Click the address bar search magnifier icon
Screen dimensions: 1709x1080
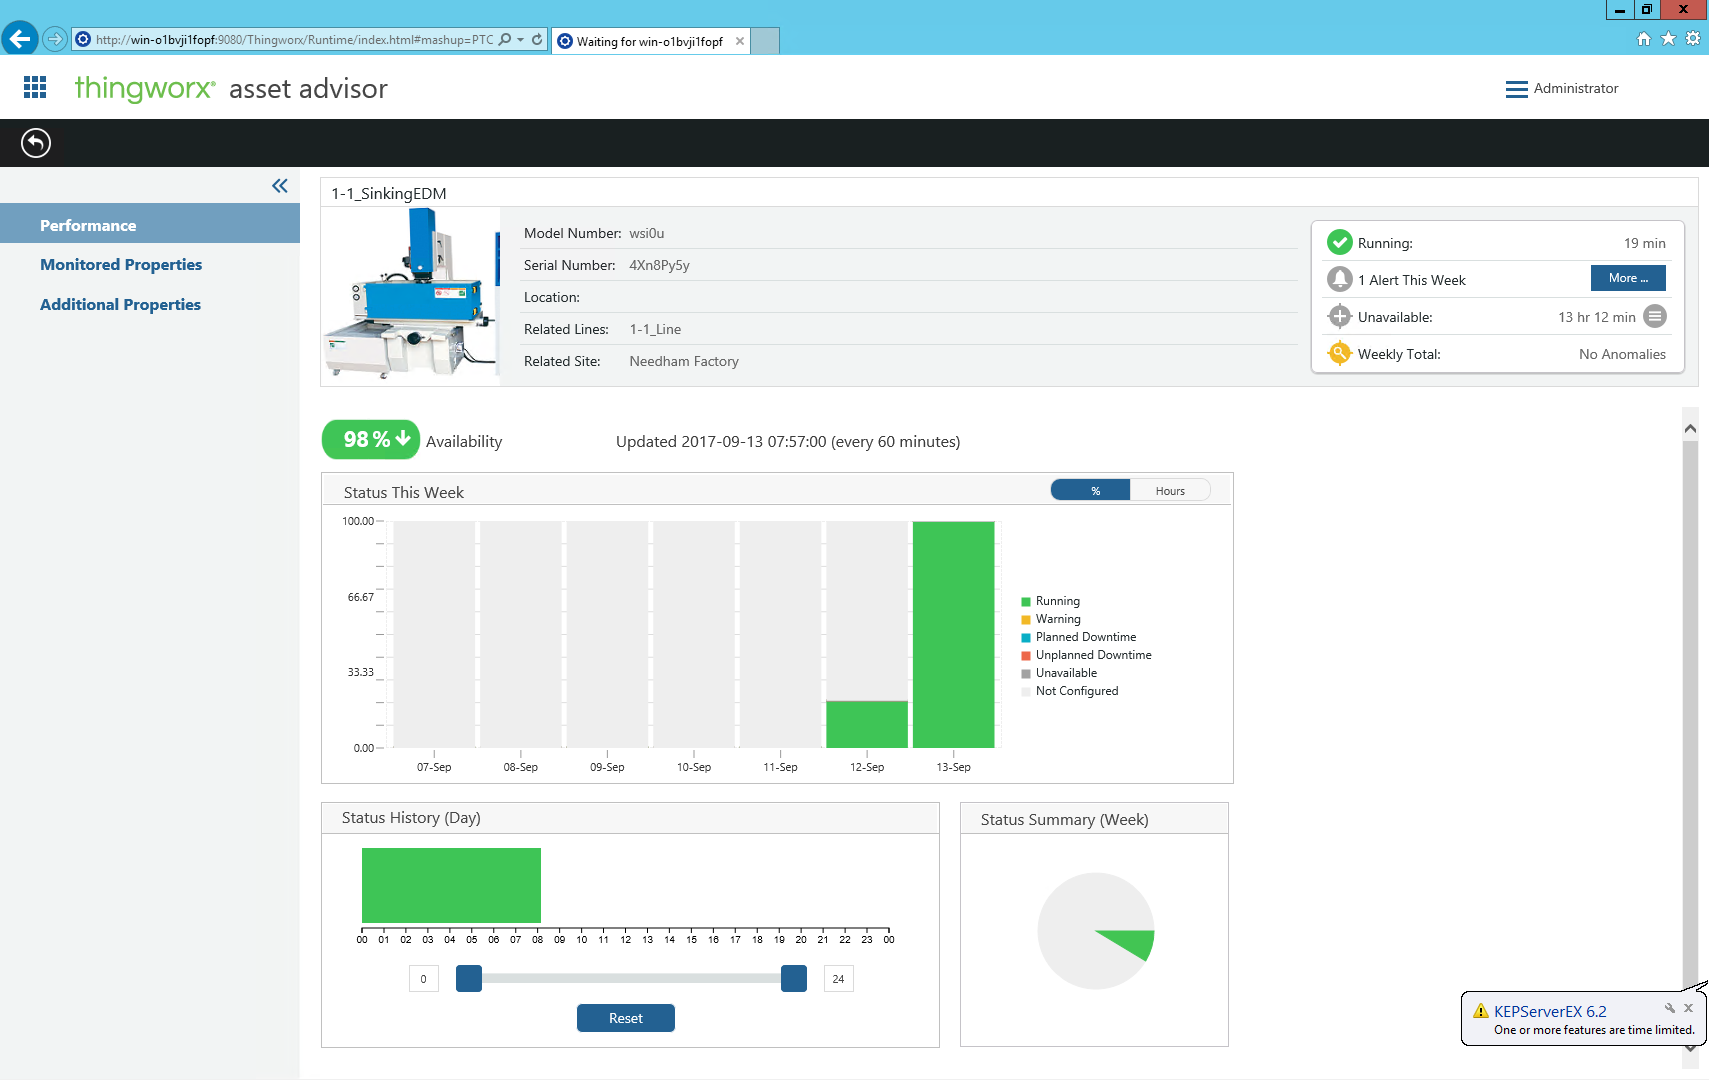[x=505, y=39]
